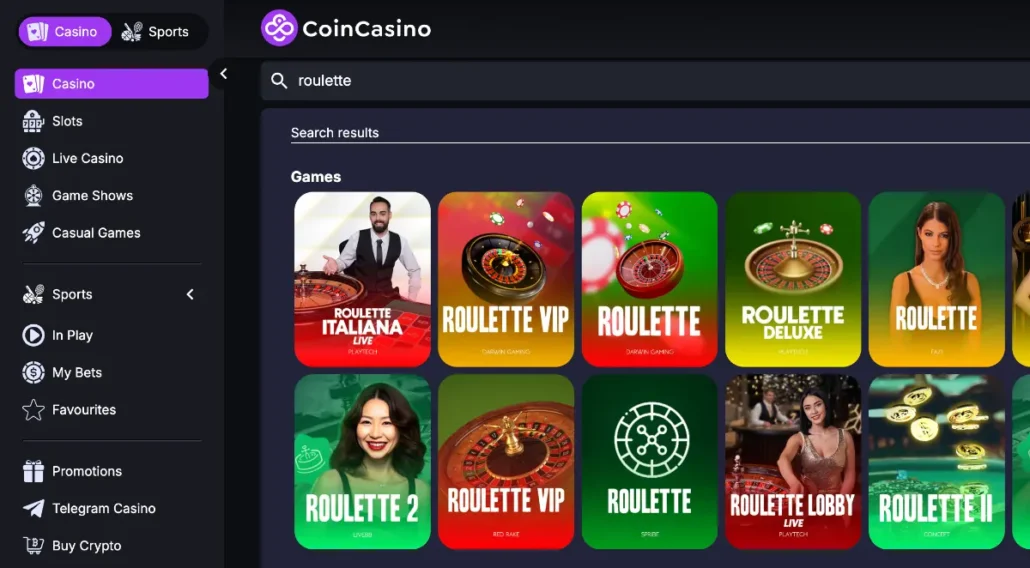Open the highlighted Casino sidebar menu item
Screen dimensions: 1030x568
(112, 83)
